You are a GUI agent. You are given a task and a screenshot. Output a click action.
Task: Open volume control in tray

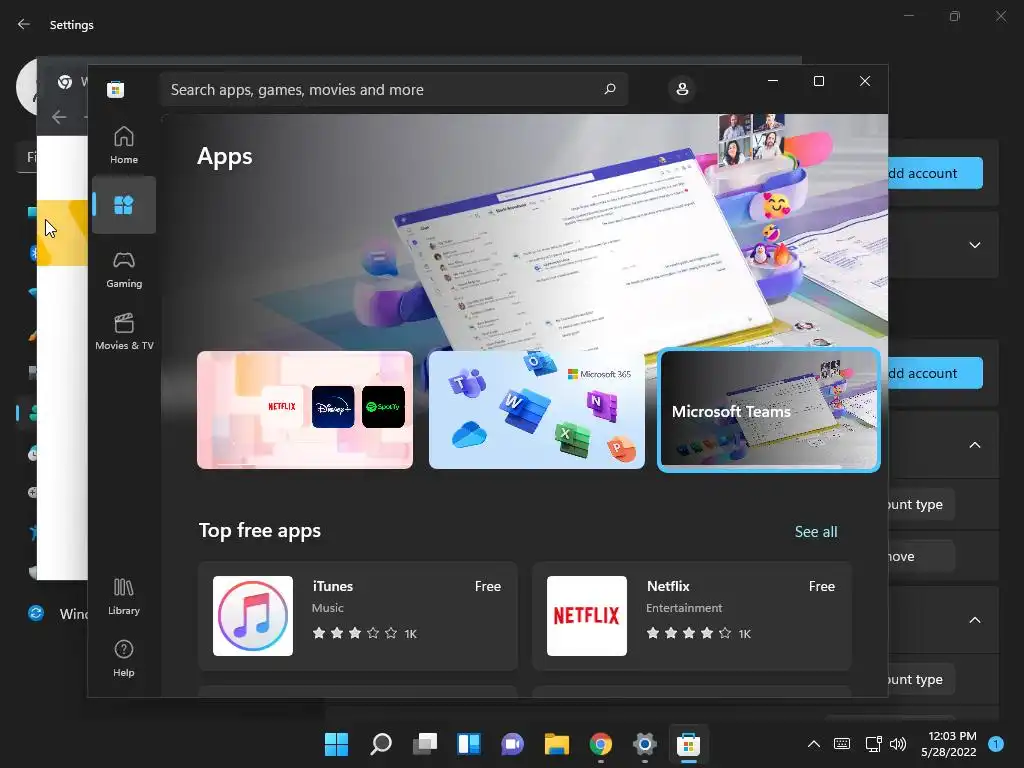click(x=898, y=744)
